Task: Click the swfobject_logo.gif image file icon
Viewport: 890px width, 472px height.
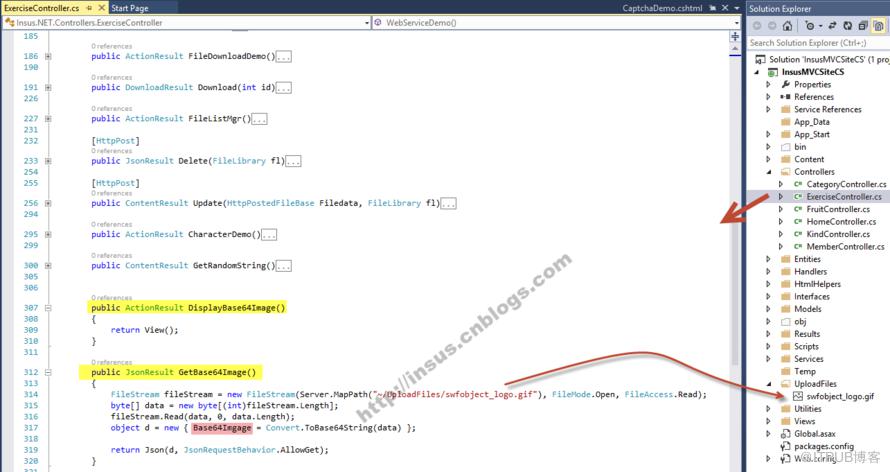Action: [x=798, y=397]
